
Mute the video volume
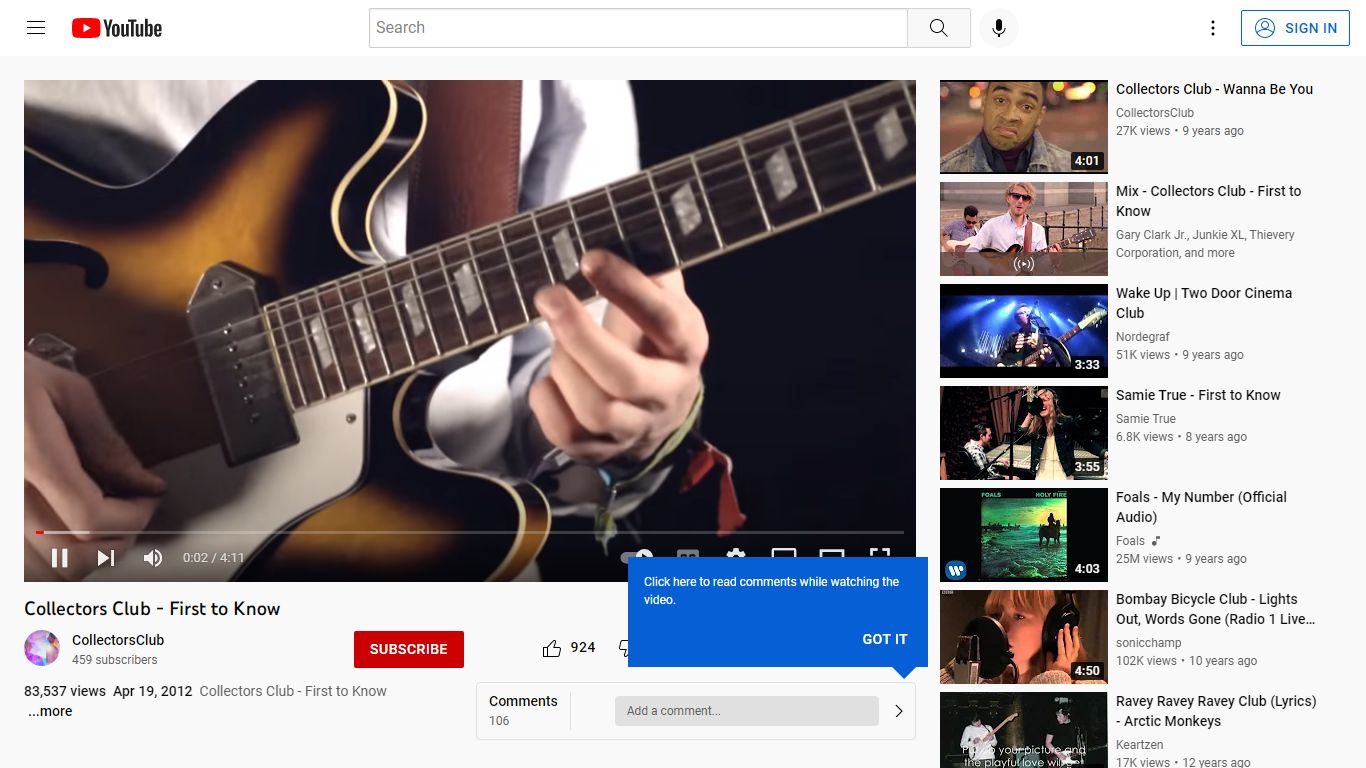coord(153,558)
